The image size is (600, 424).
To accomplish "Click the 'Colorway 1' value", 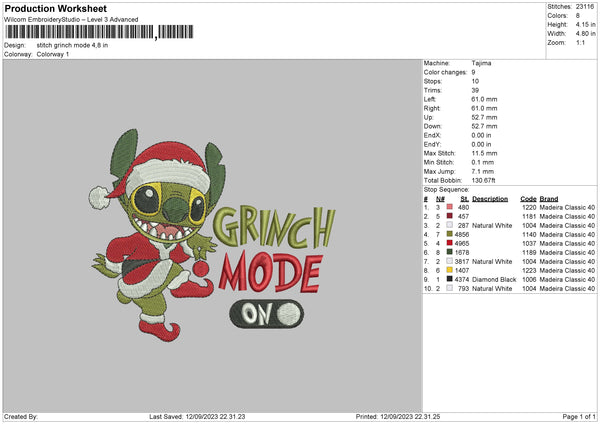I will pos(53,54).
